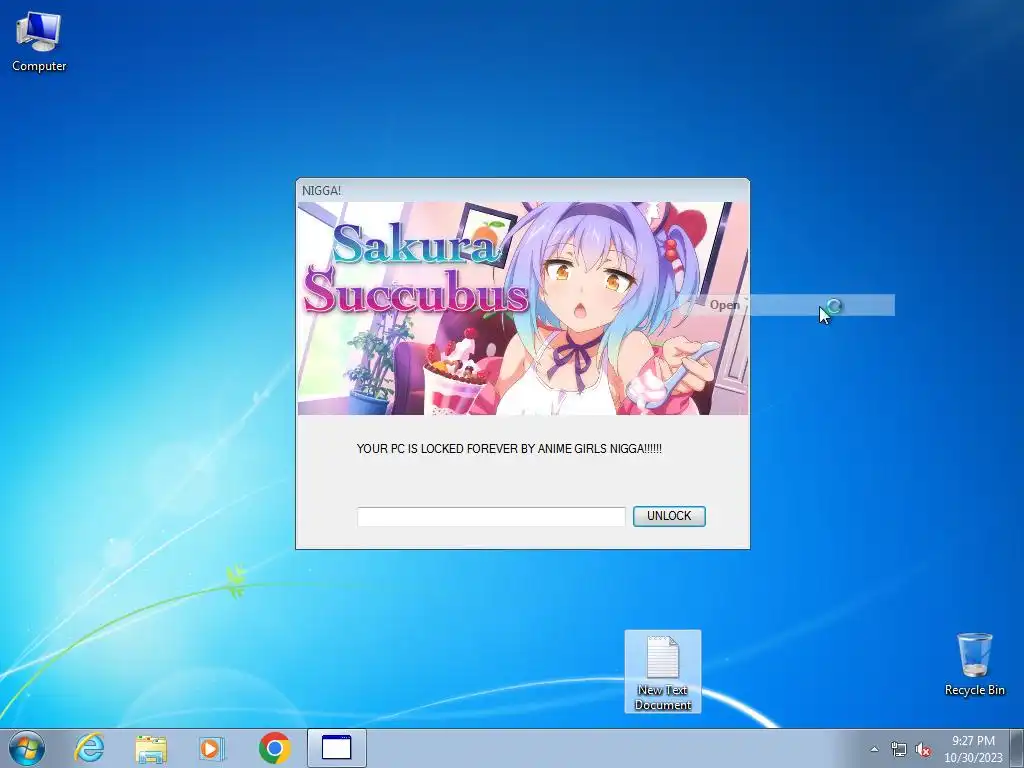Open Windows Explorer from taskbar
1024x768 pixels.
151,748
